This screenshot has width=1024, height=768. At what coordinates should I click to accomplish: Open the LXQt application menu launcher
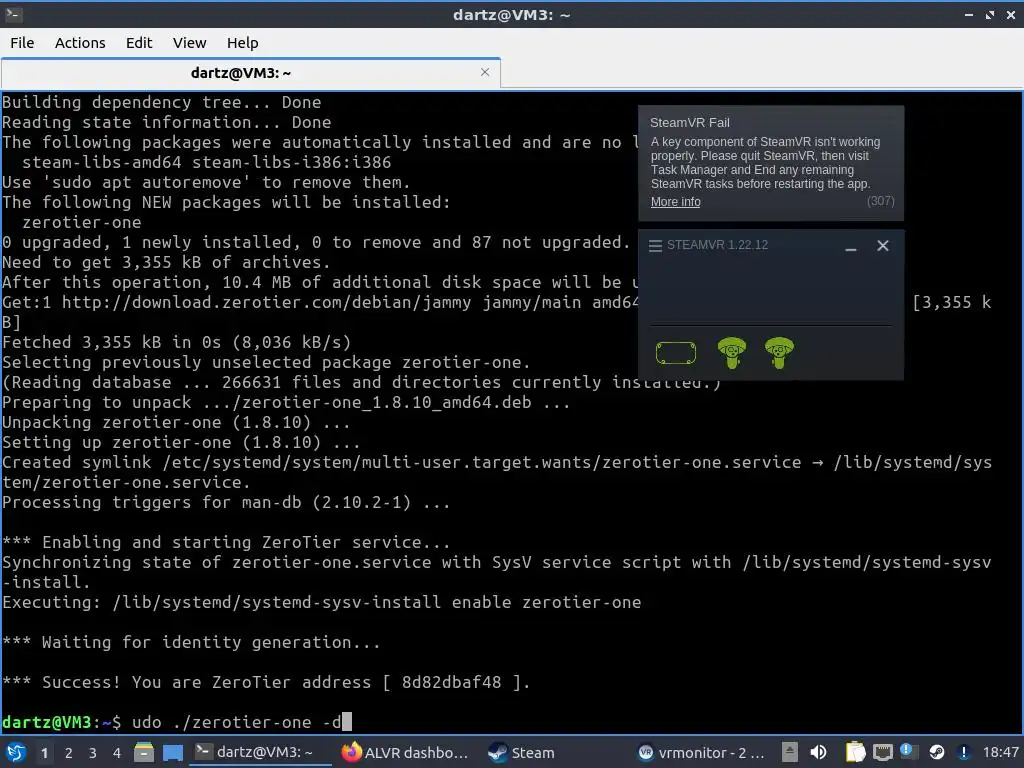pyautogui.click(x=16, y=752)
